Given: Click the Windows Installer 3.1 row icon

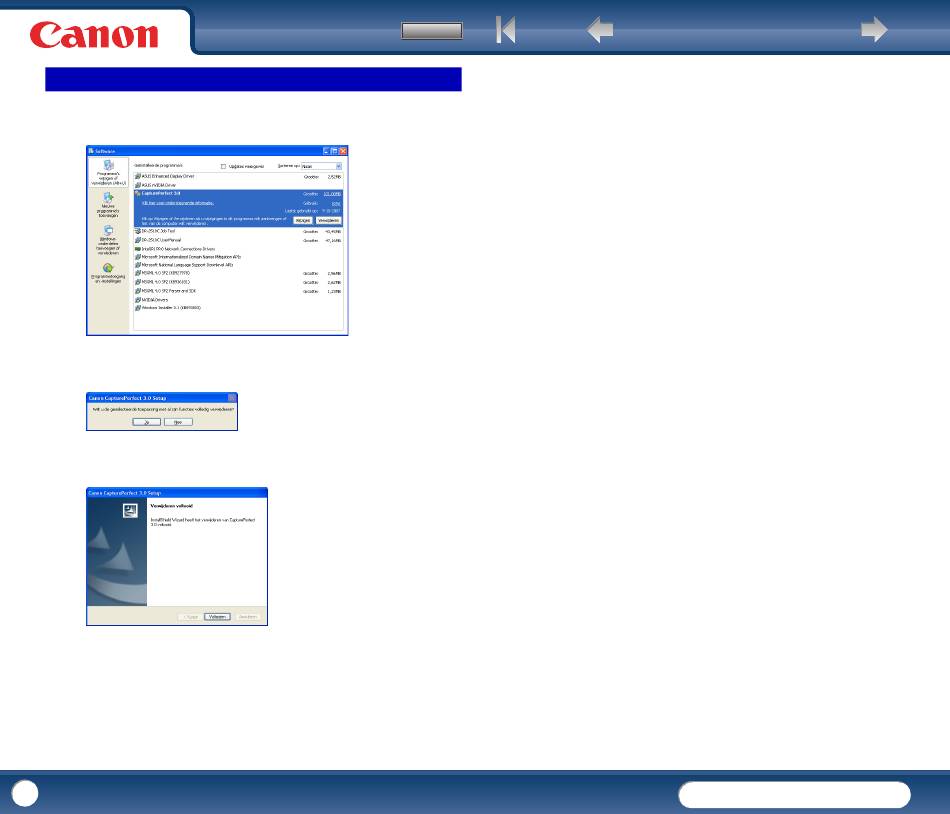Looking at the screenshot, I should click(138, 308).
